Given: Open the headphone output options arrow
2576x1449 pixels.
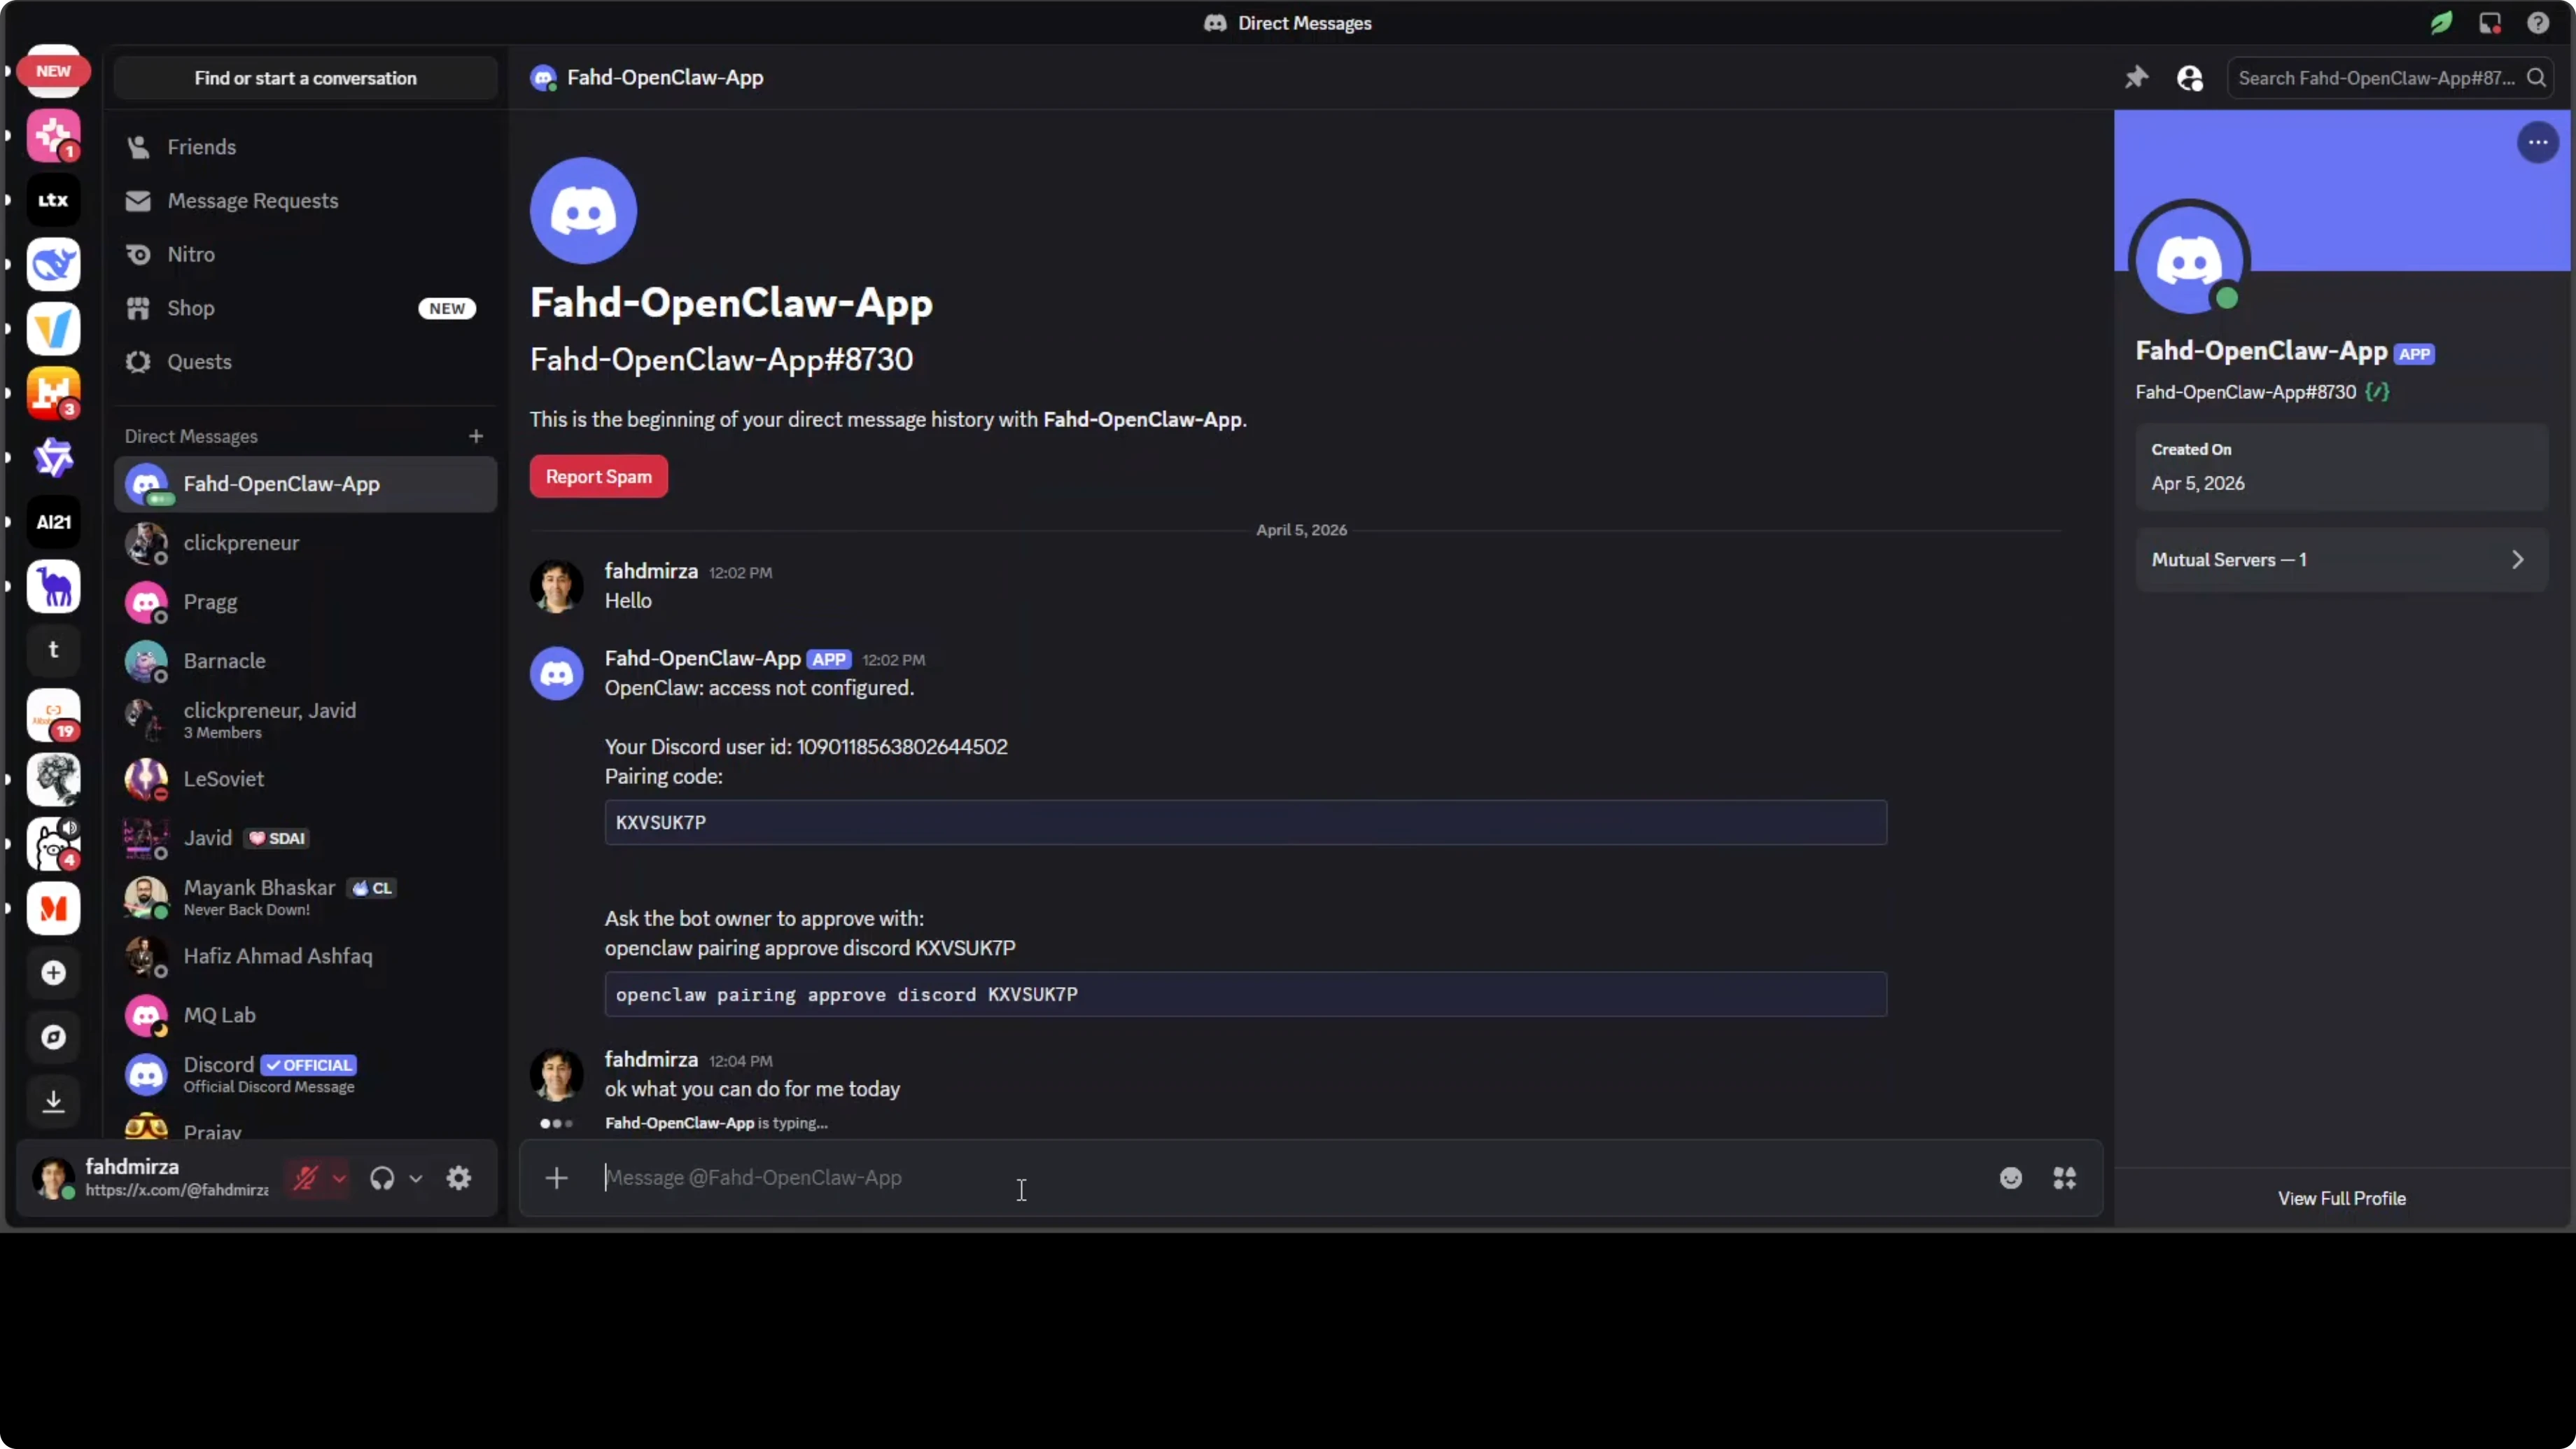Looking at the screenshot, I should coord(416,1178).
